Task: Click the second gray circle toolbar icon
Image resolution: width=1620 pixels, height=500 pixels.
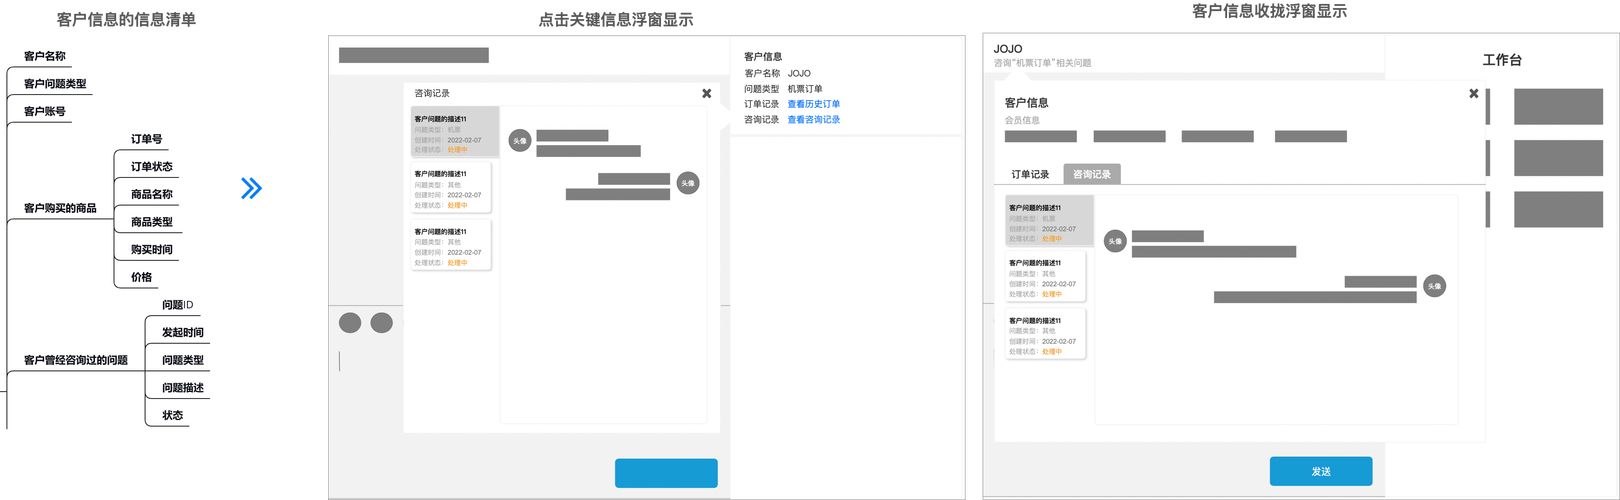Action: point(381,322)
